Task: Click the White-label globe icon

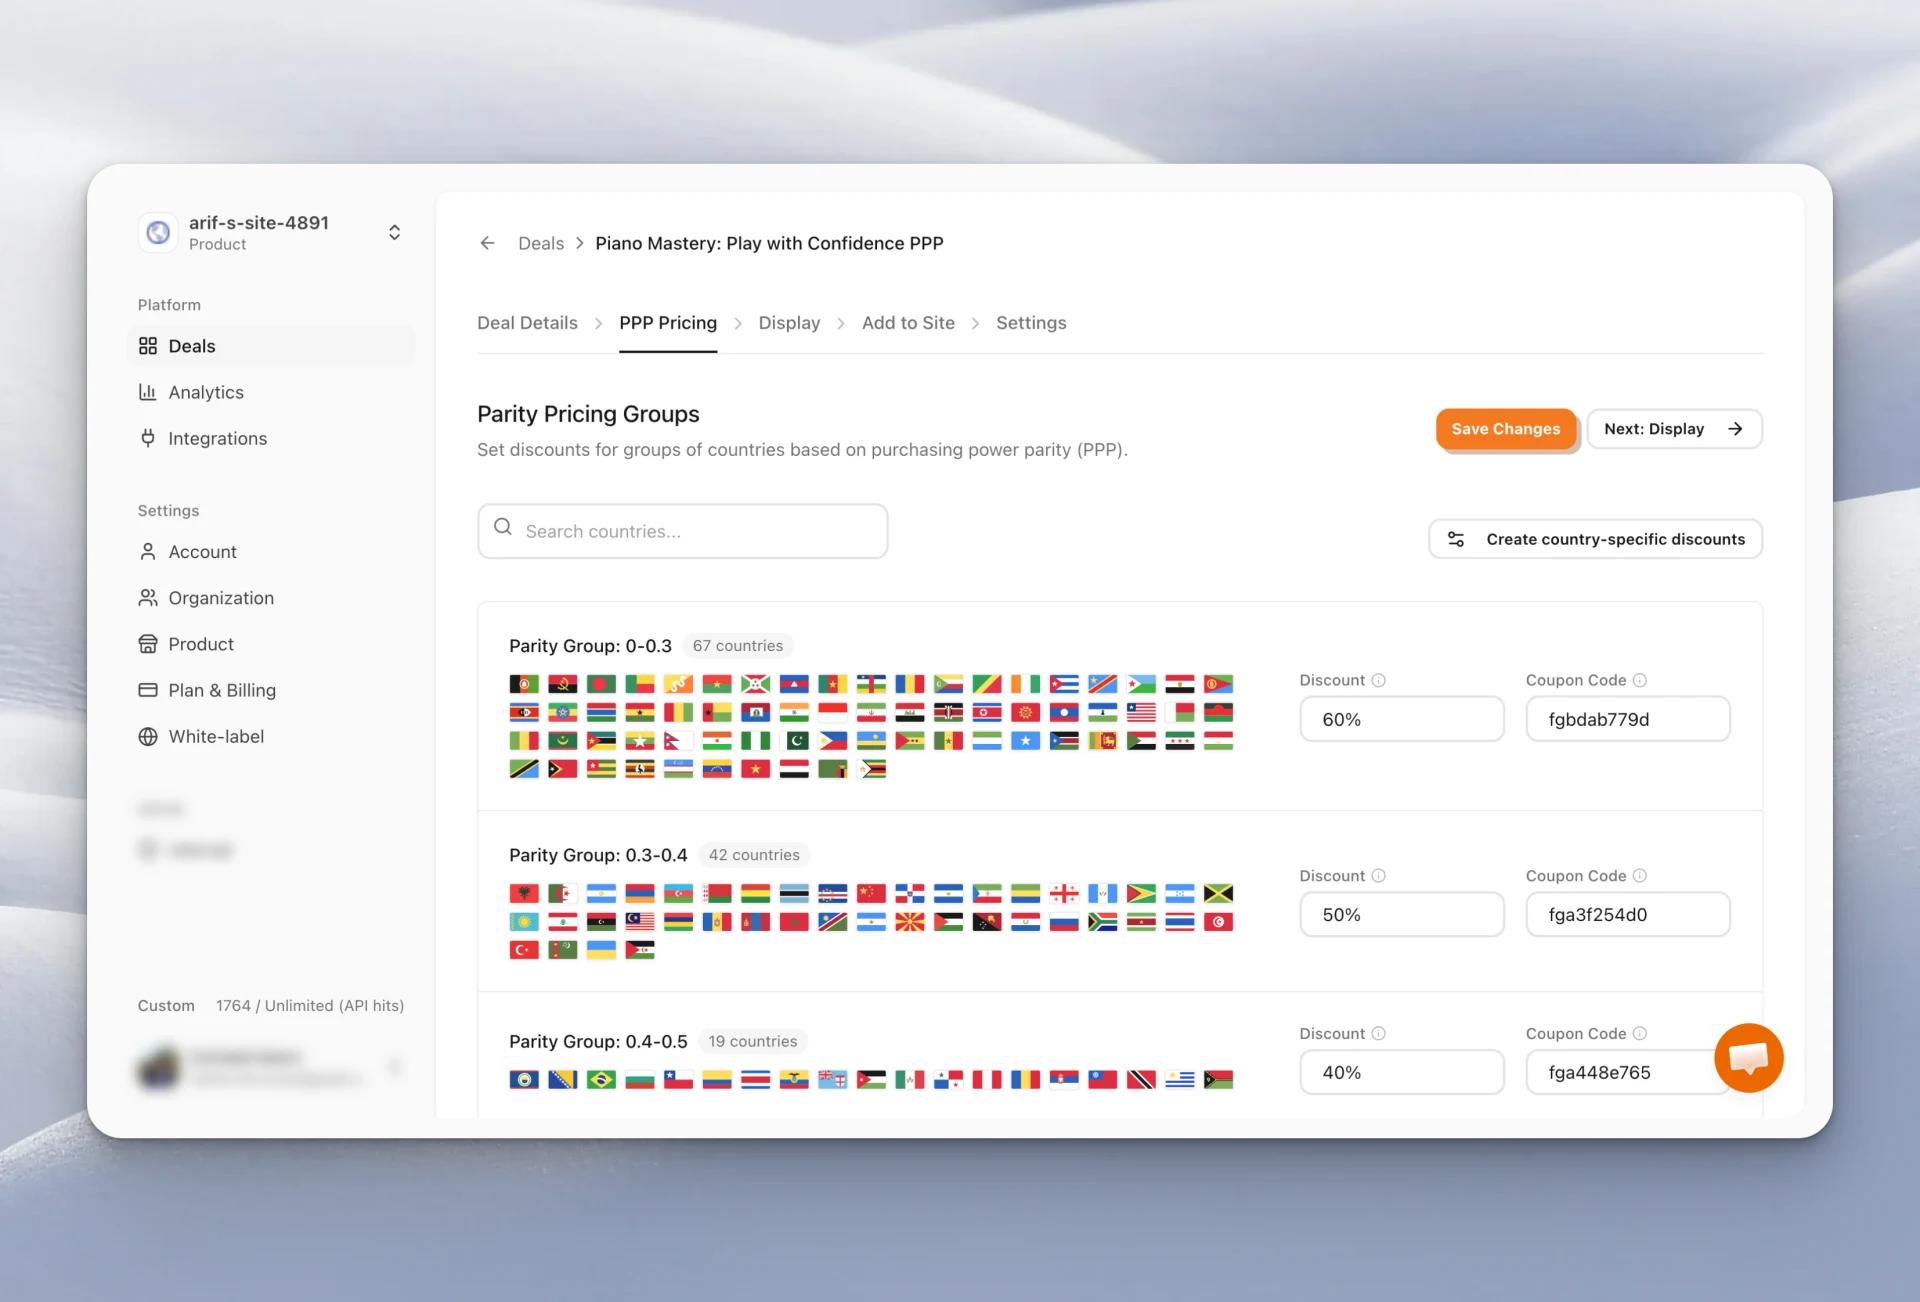Action: coord(148,736)
